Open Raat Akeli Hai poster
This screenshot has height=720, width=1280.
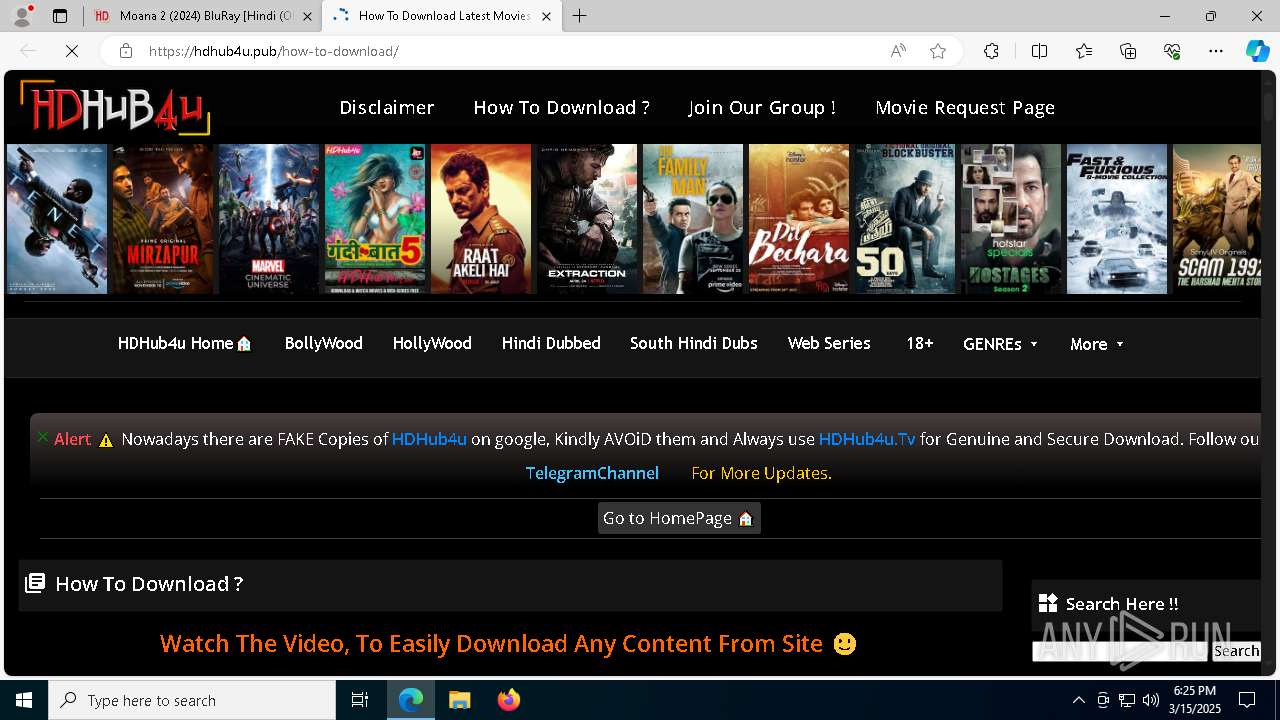pos(481,219)
